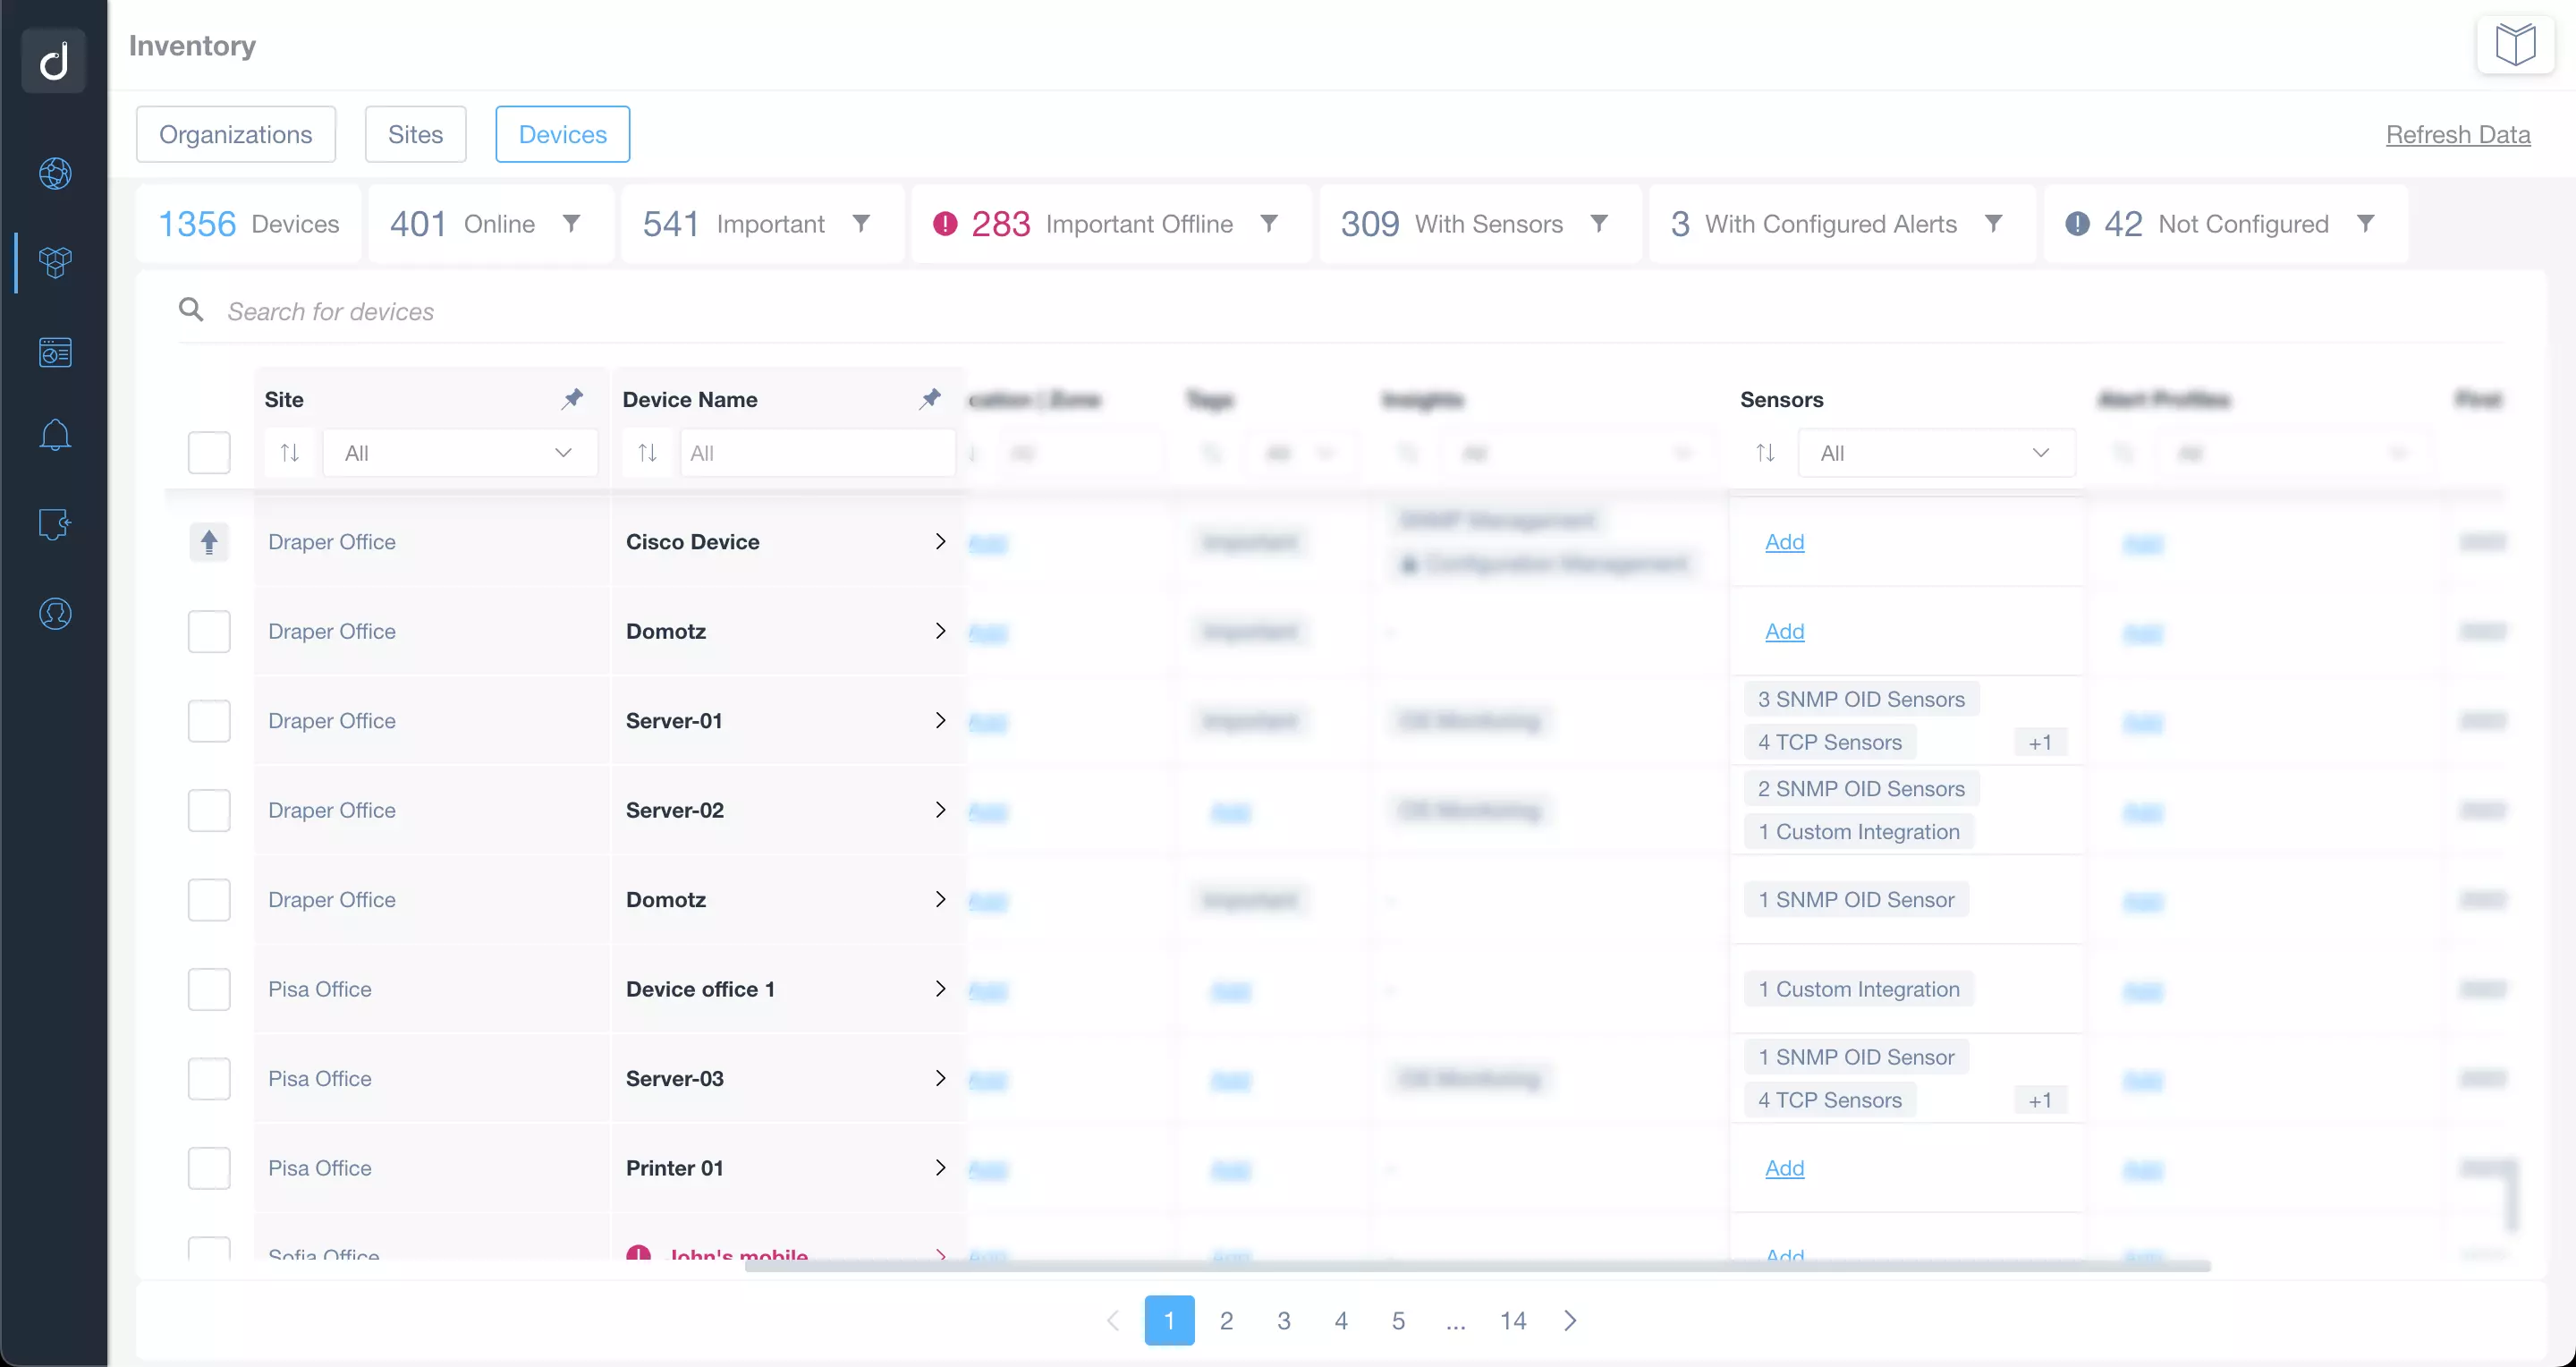
Task: Open the Inventory cube sidebar icon
Action: pos(55,262)
